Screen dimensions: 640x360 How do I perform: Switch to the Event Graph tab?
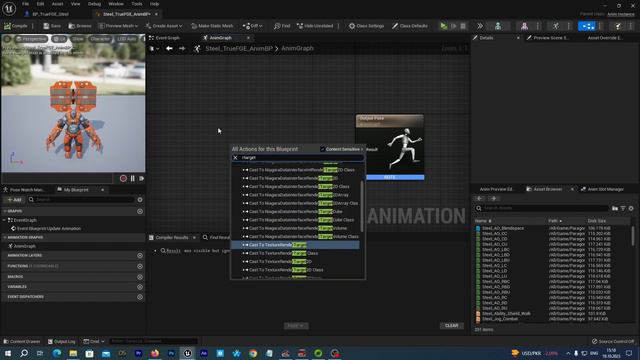click(x=164, y=38)
